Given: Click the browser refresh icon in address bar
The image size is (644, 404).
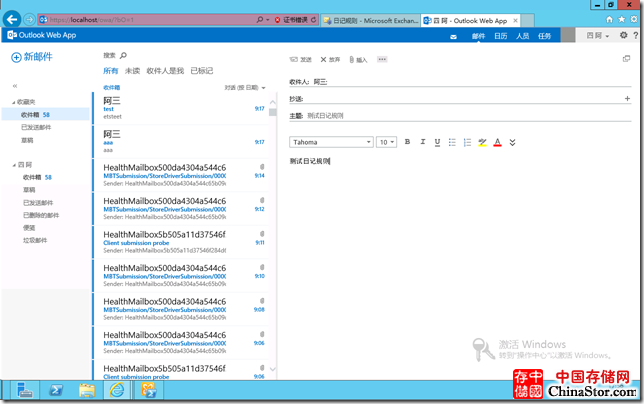Looking at the screenshot, I should 313,20.
